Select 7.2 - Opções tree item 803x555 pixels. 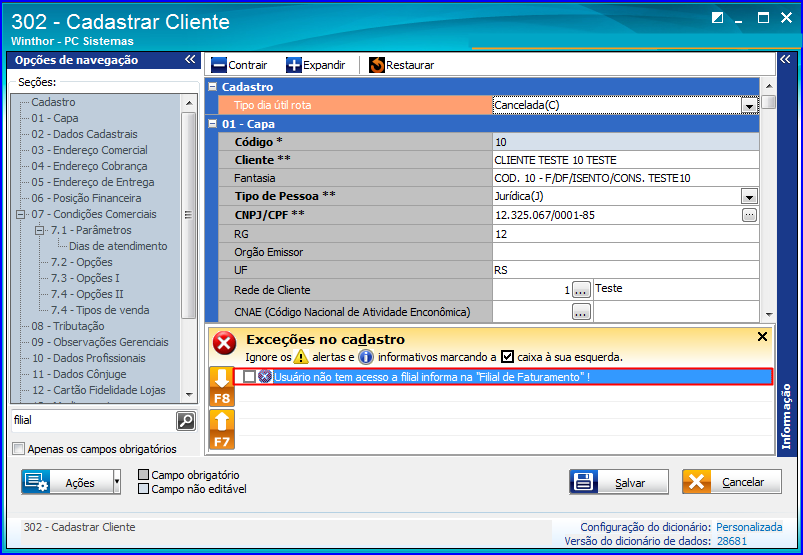pyautogui.click(x=81, y=262)
